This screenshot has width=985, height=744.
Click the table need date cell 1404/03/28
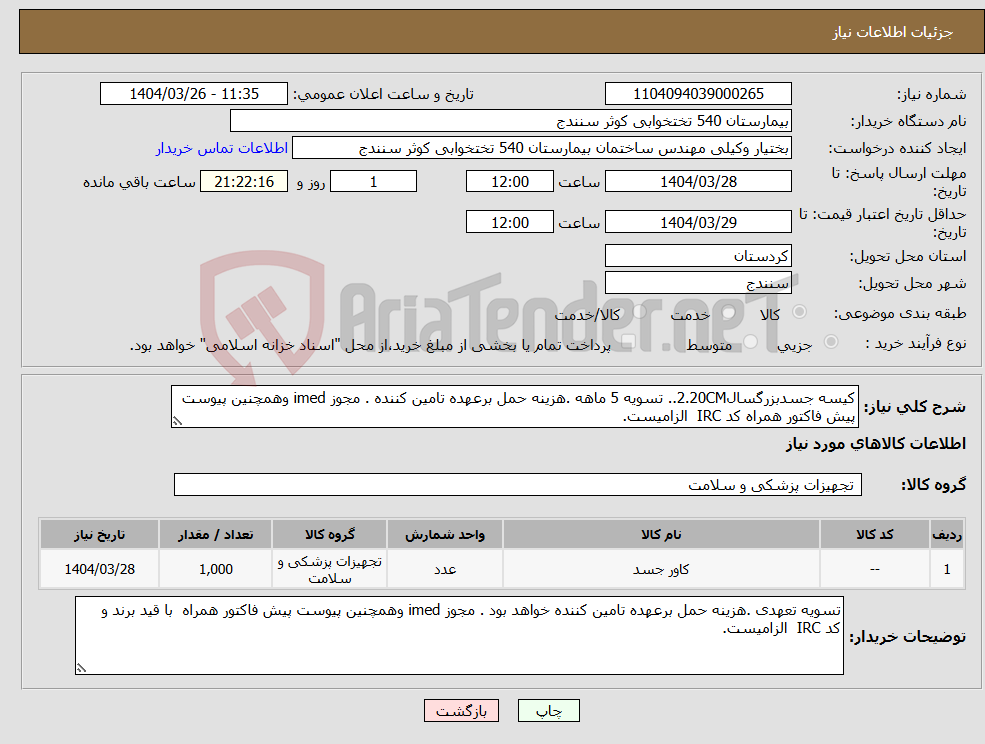click(x=99, y=569)
